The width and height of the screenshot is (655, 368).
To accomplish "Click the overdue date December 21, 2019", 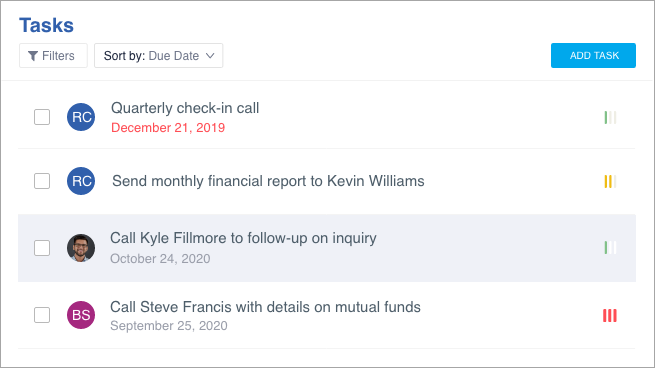I will click(168, 128).
